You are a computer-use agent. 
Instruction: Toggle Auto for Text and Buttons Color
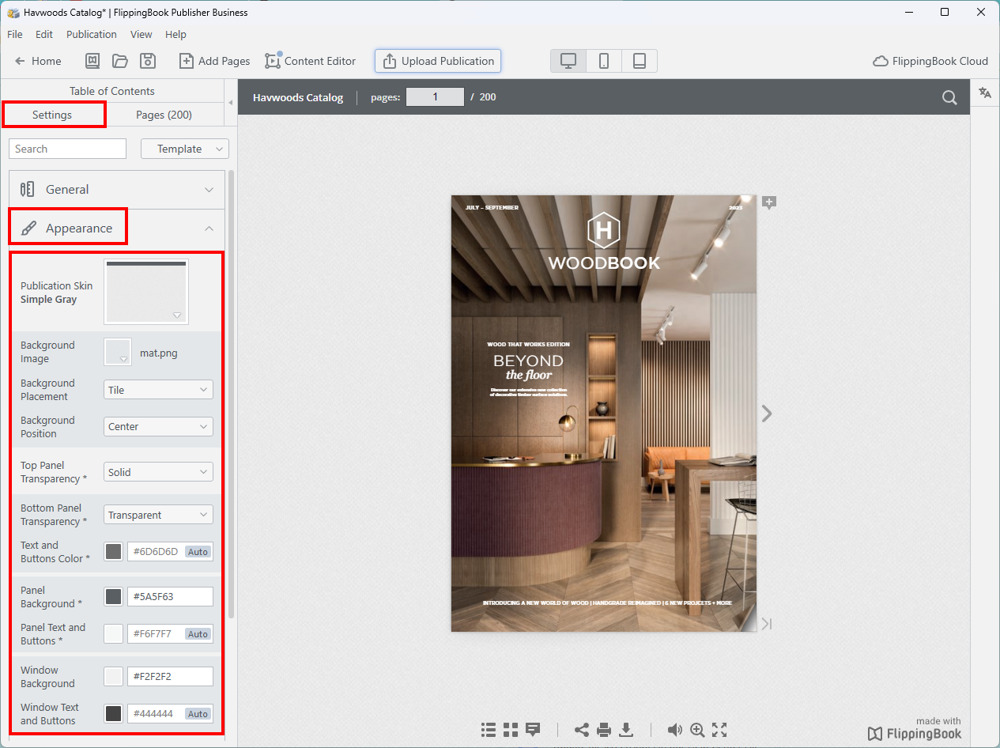coord(198,552)
